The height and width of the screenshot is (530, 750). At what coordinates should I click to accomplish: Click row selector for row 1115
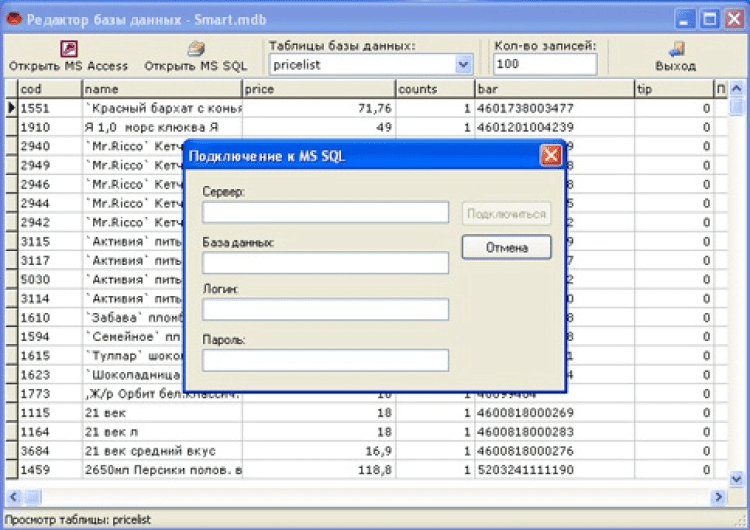[11, 413]
